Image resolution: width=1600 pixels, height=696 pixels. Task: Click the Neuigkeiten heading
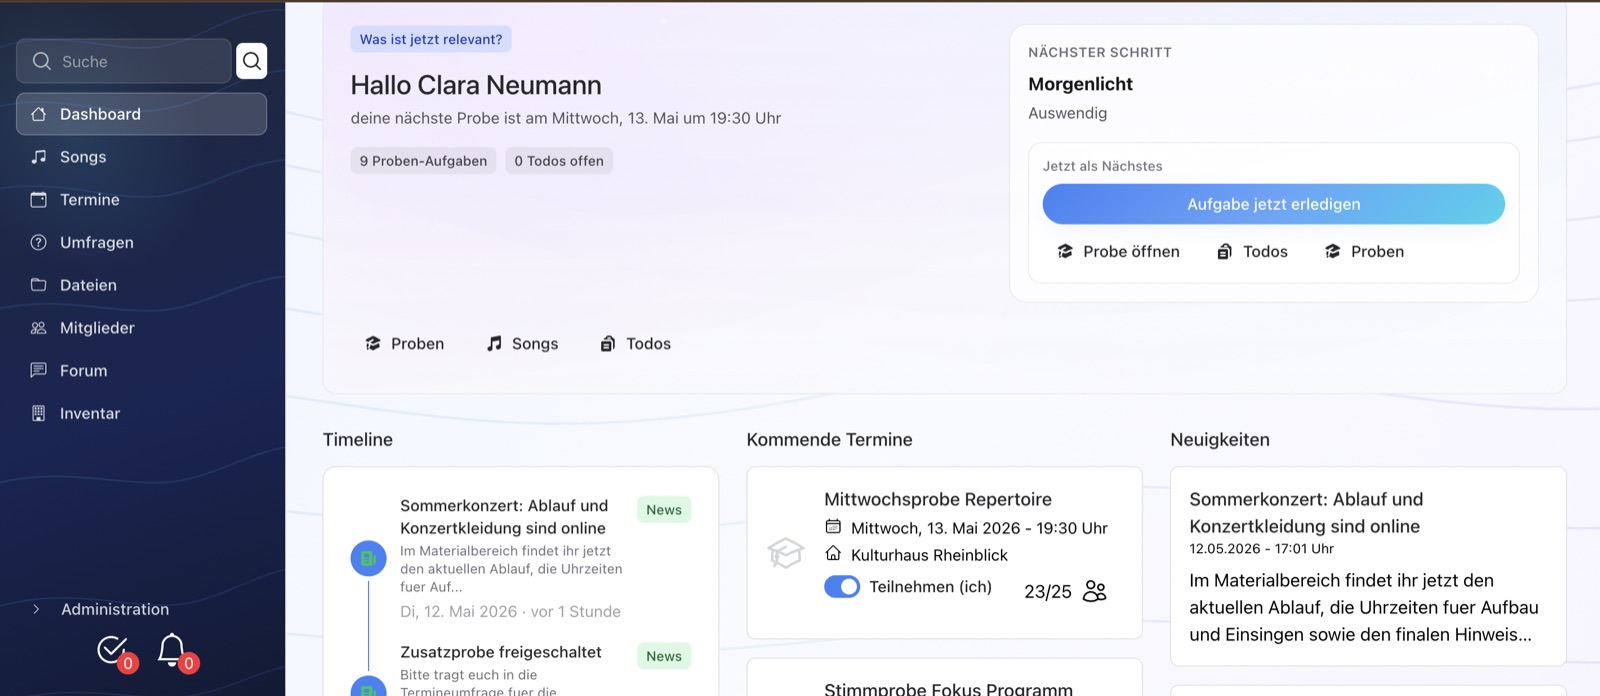[x=1220, y=440]
